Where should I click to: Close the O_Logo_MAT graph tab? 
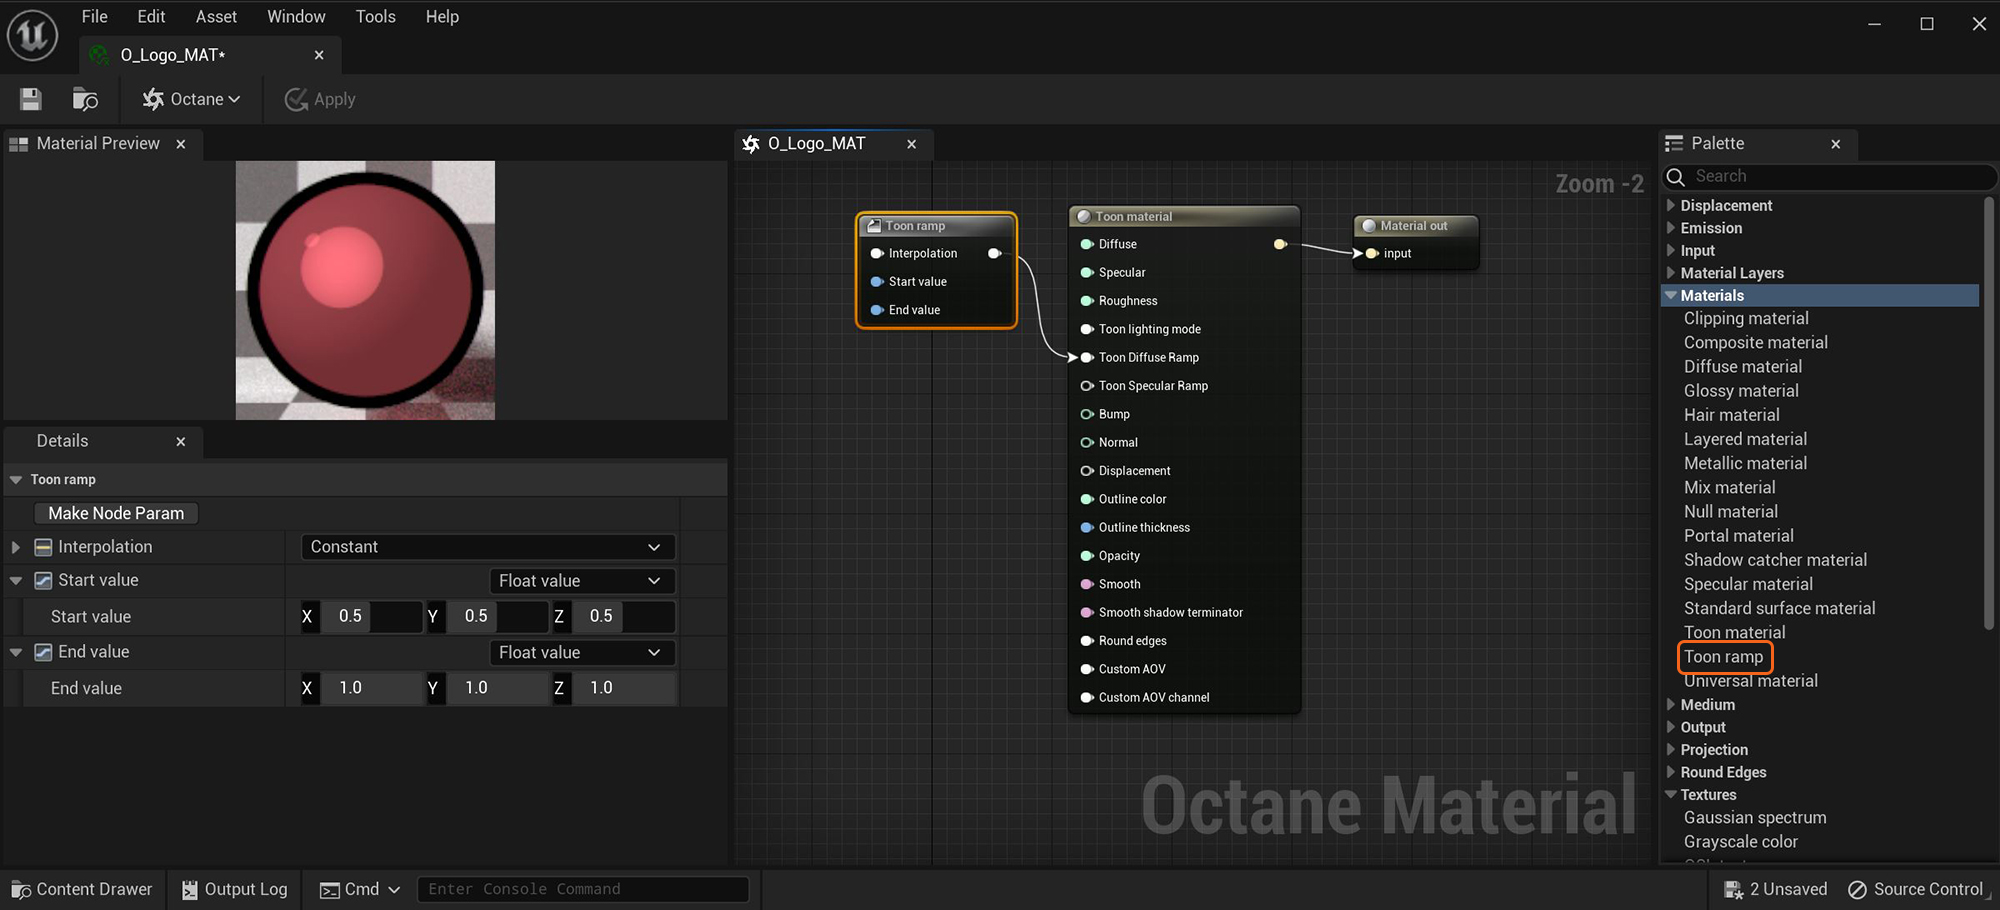click(911, 144)
